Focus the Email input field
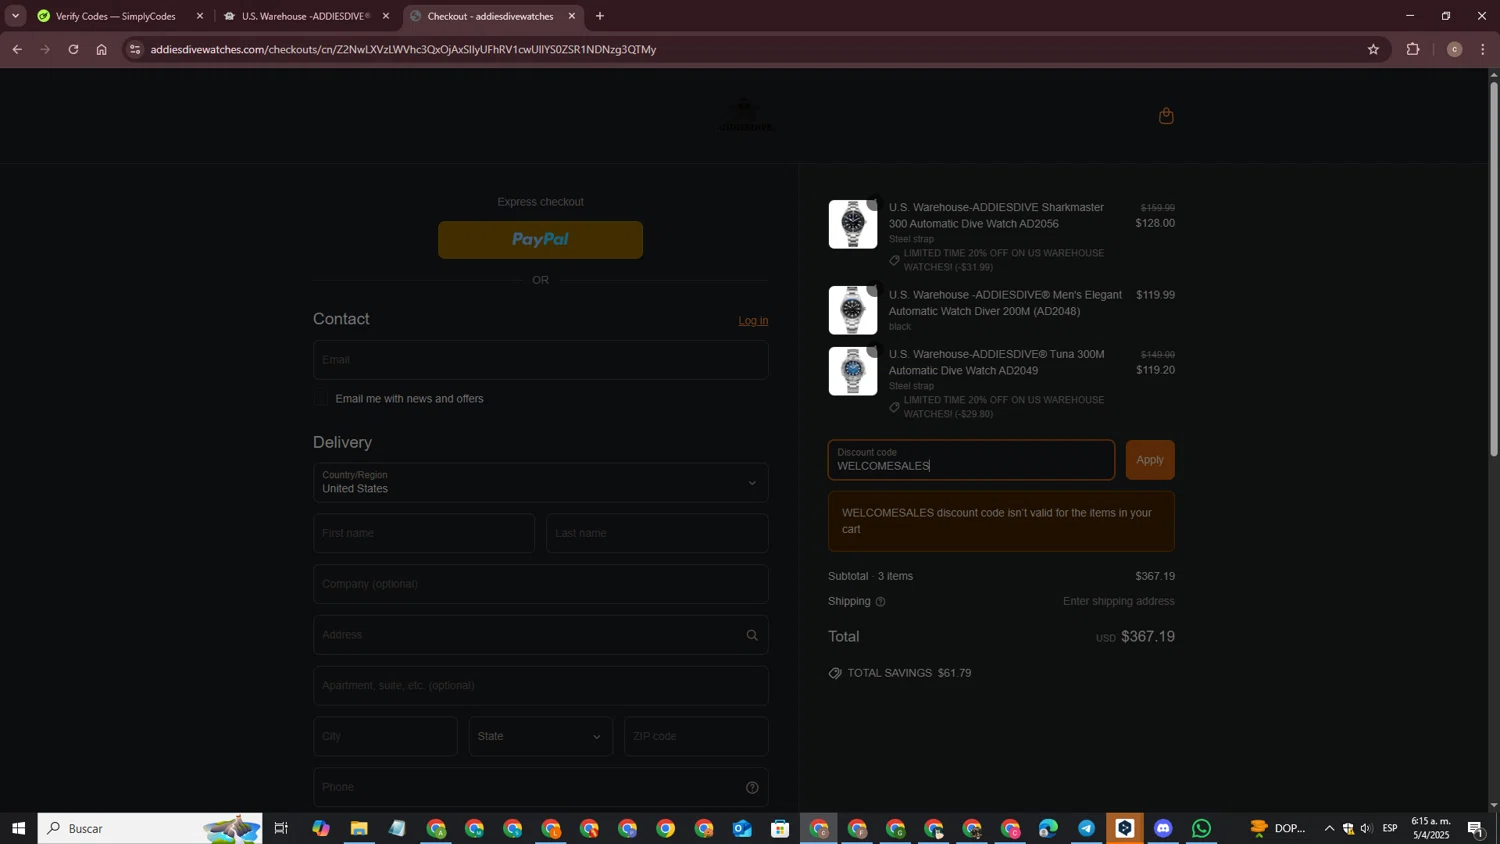The image size is (1500, 844). pyautogui.click(x=541, y=360)
